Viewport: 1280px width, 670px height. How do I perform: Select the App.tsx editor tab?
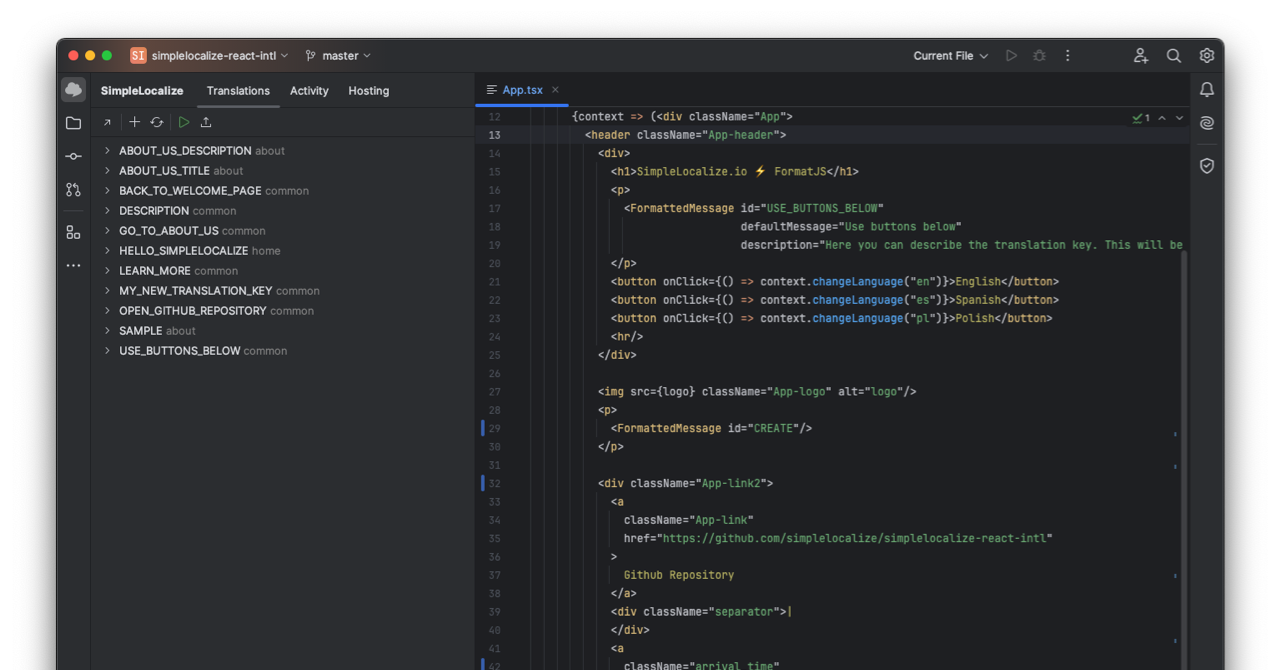(522, 90)
